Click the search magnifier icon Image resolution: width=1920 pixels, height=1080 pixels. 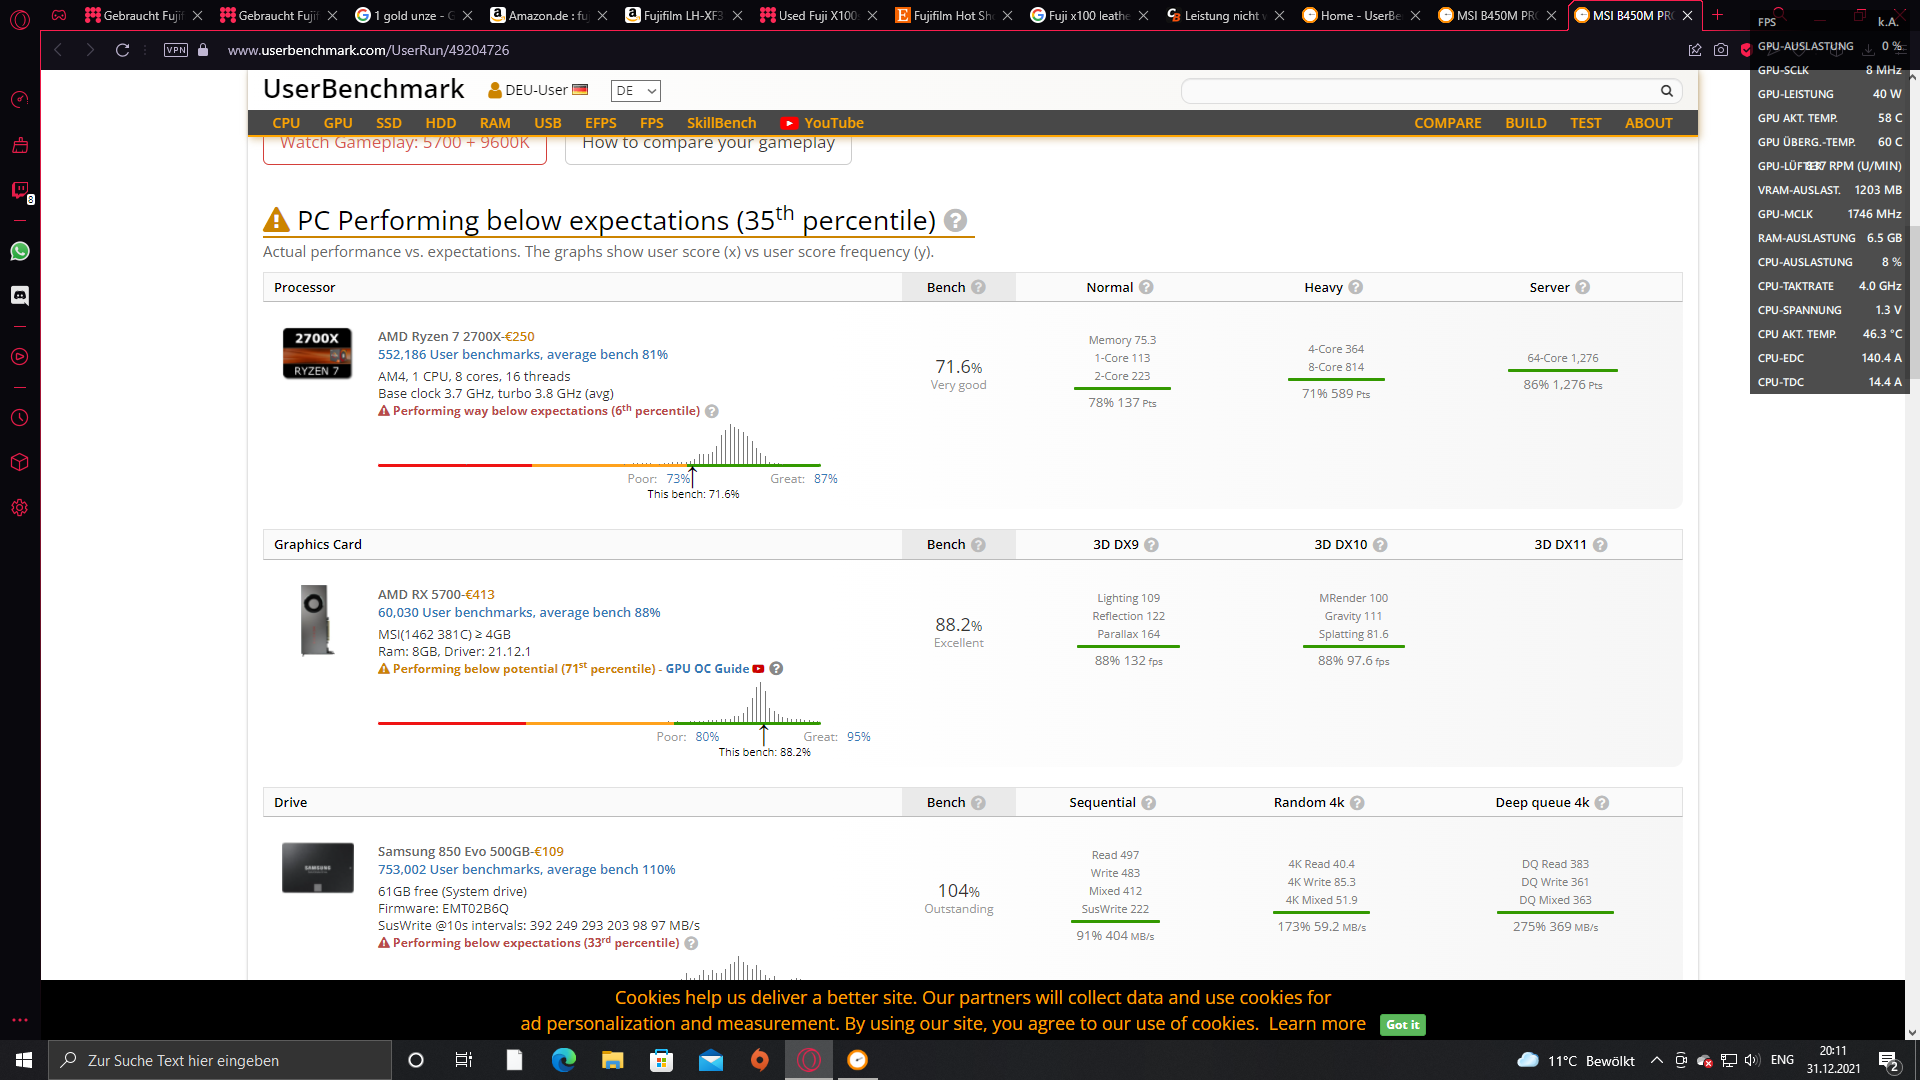(1666, 91)
